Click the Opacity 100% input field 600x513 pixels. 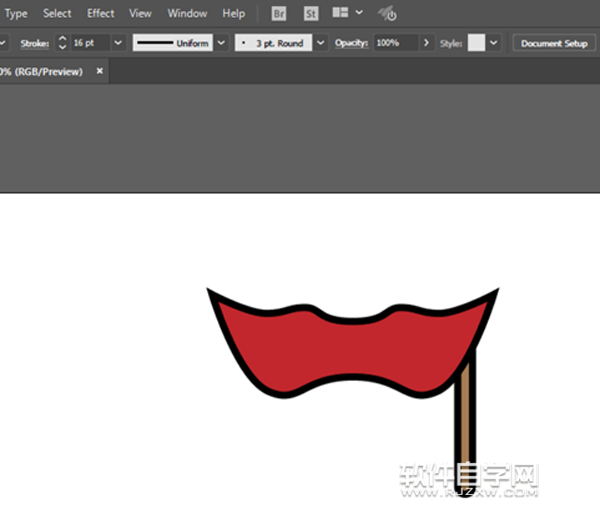(395, 44)
